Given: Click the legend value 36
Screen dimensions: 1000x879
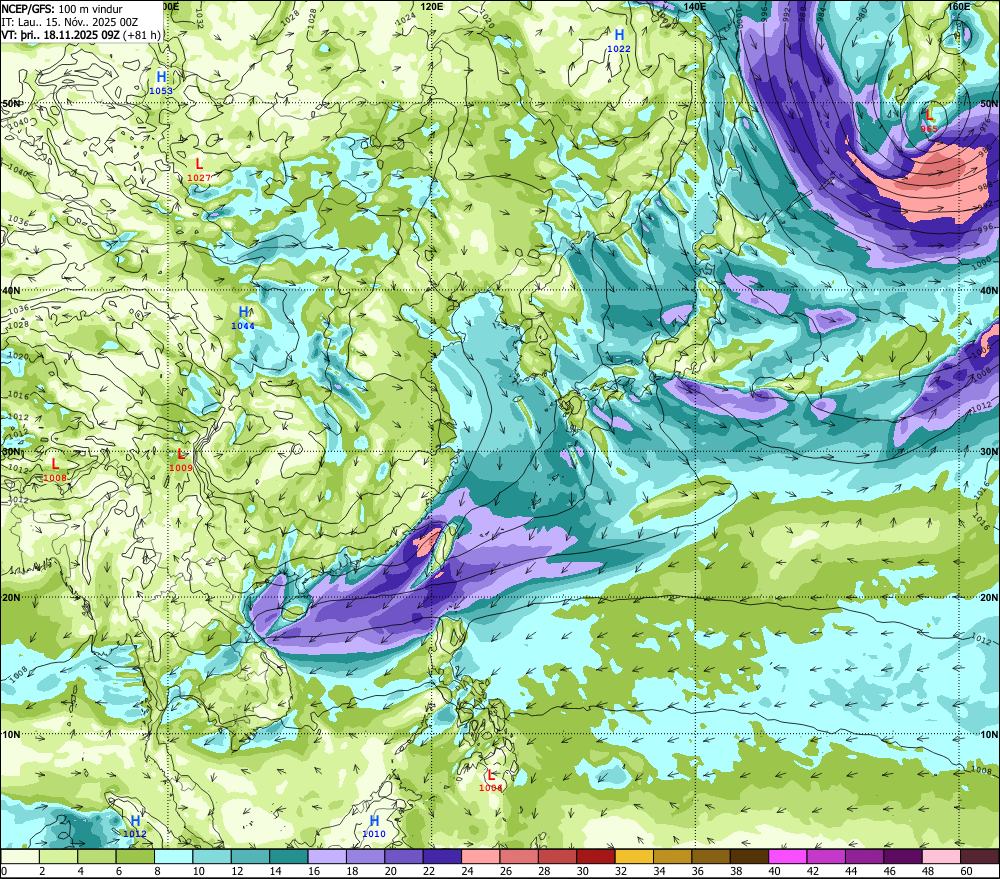Looking at the screenshot, I should pos(697,871).
